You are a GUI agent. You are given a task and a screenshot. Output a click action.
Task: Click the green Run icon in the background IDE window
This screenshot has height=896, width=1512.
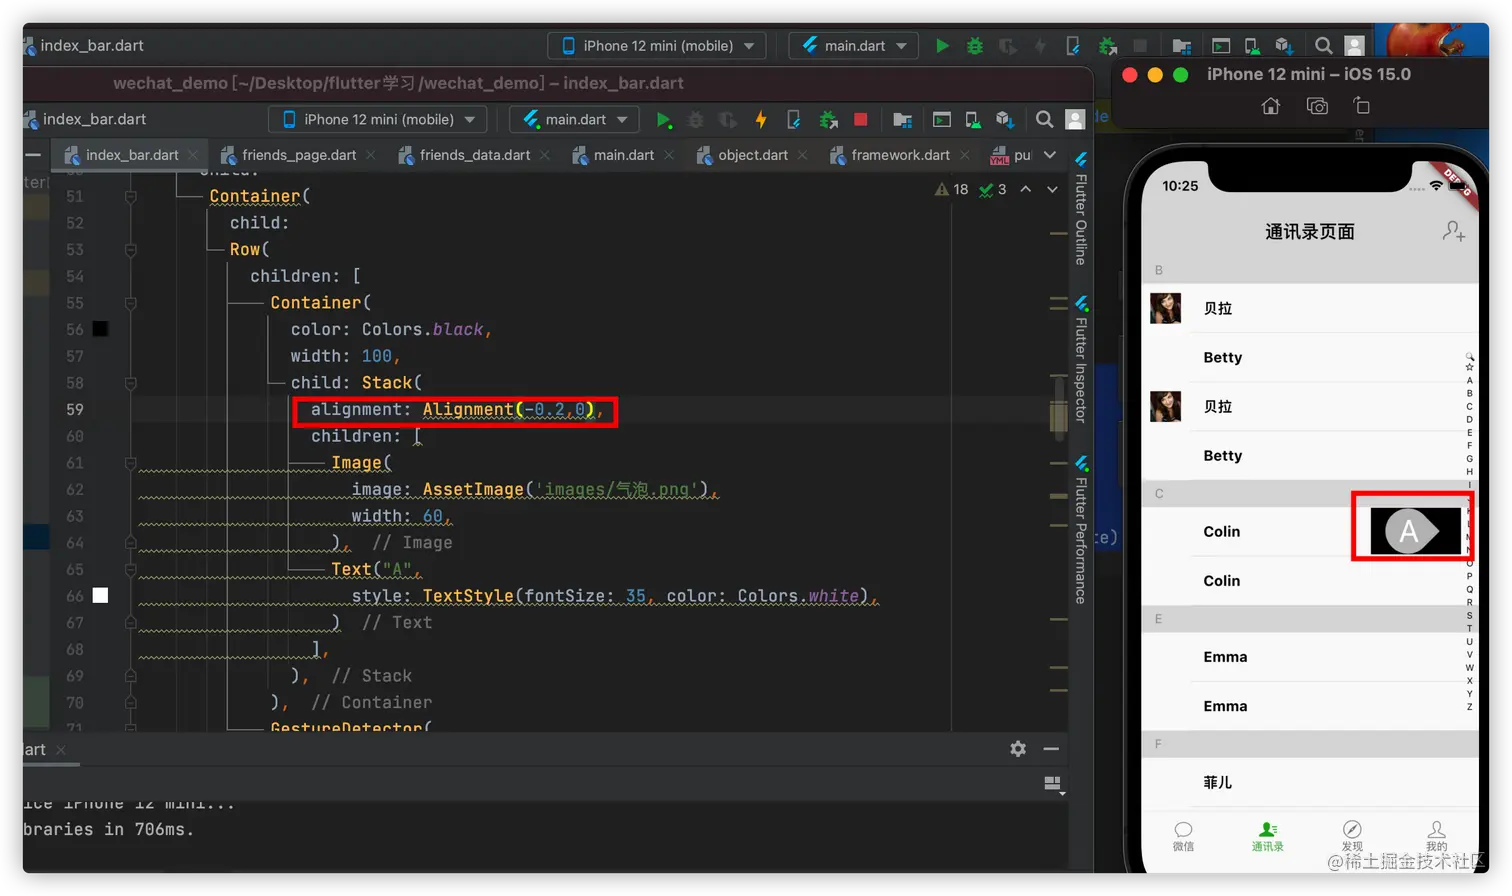[942, 46]
